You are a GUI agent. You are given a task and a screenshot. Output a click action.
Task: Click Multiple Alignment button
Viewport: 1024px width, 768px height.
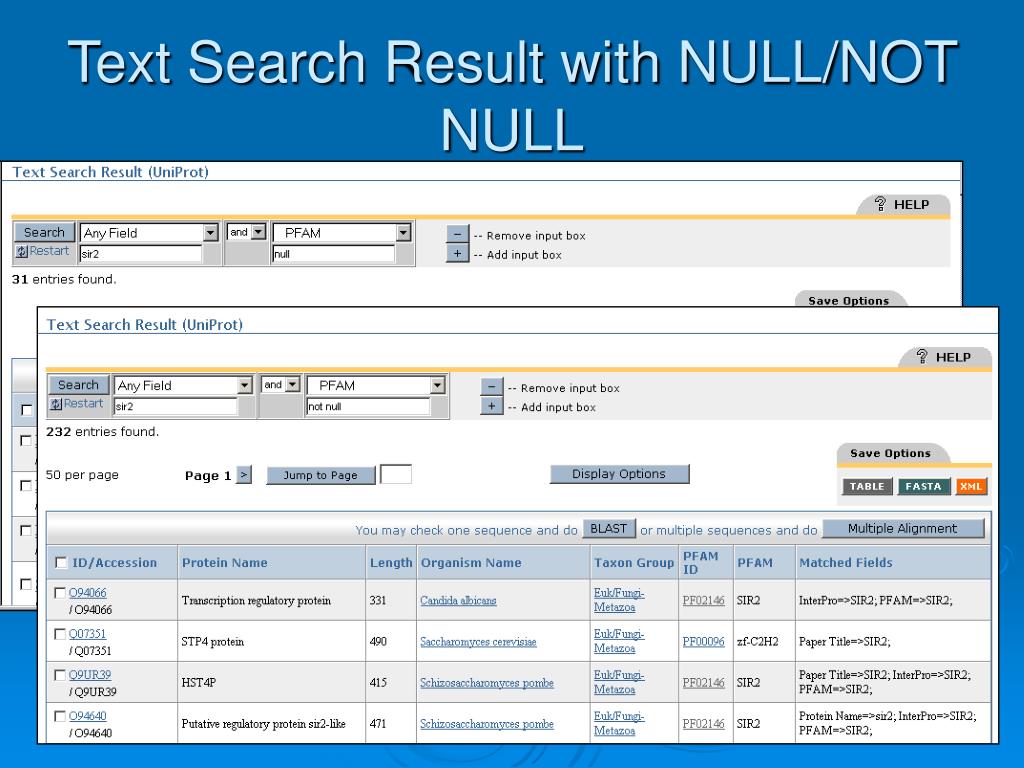(903, 528)
